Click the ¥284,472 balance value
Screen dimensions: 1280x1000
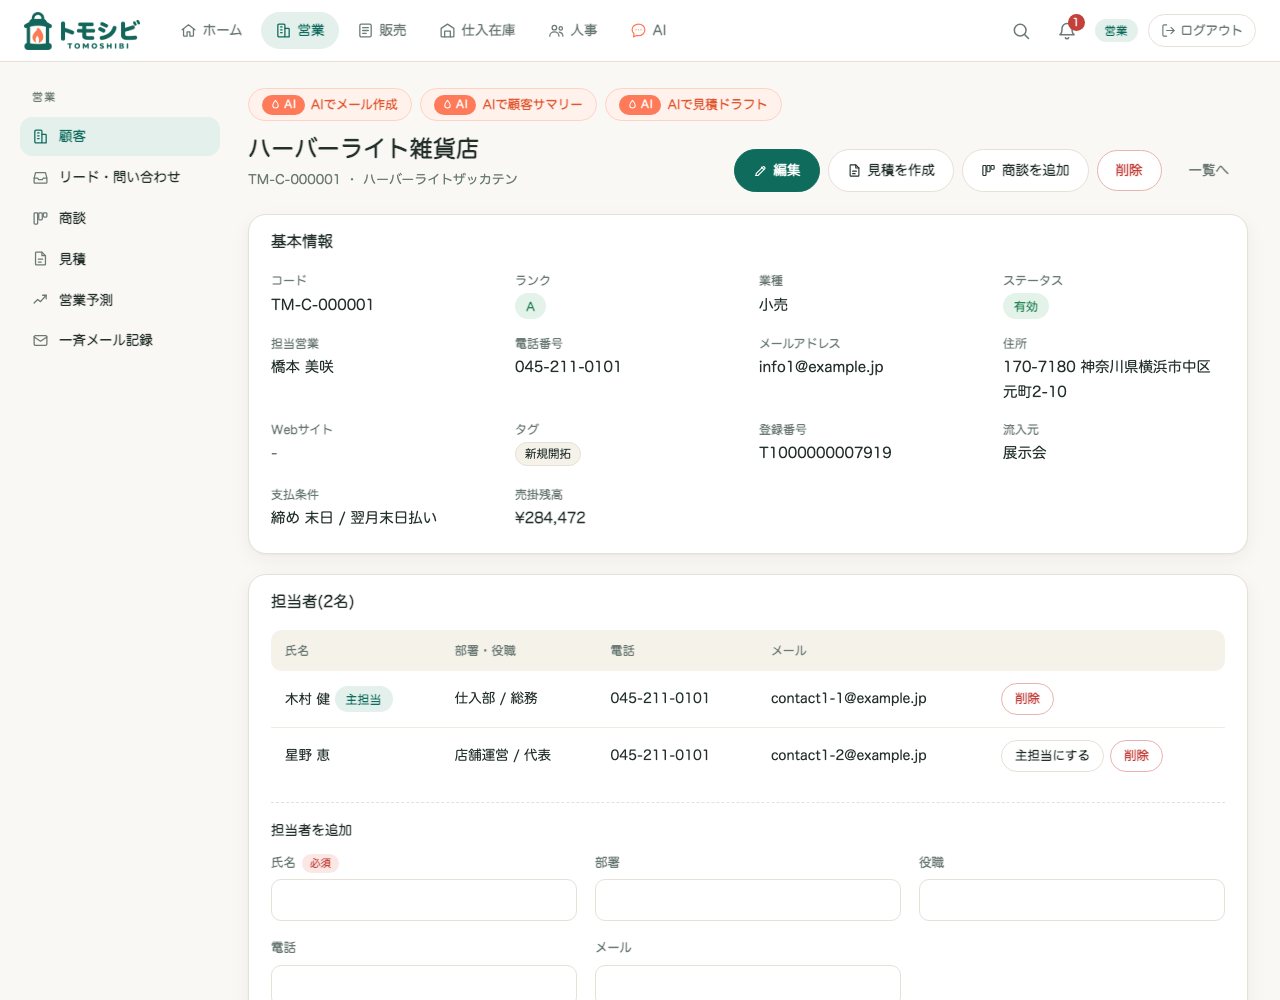550,518
